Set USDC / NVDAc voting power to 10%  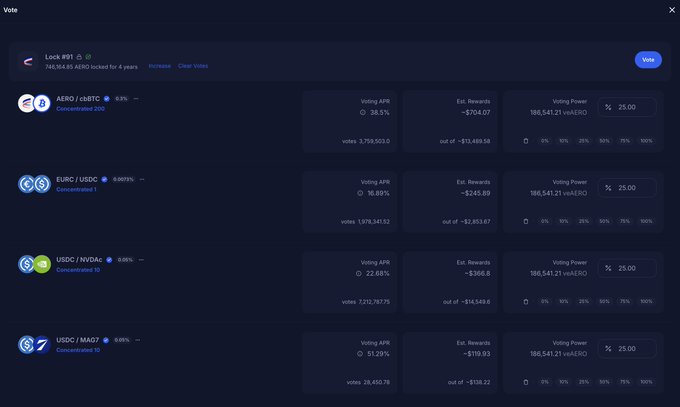564,302
